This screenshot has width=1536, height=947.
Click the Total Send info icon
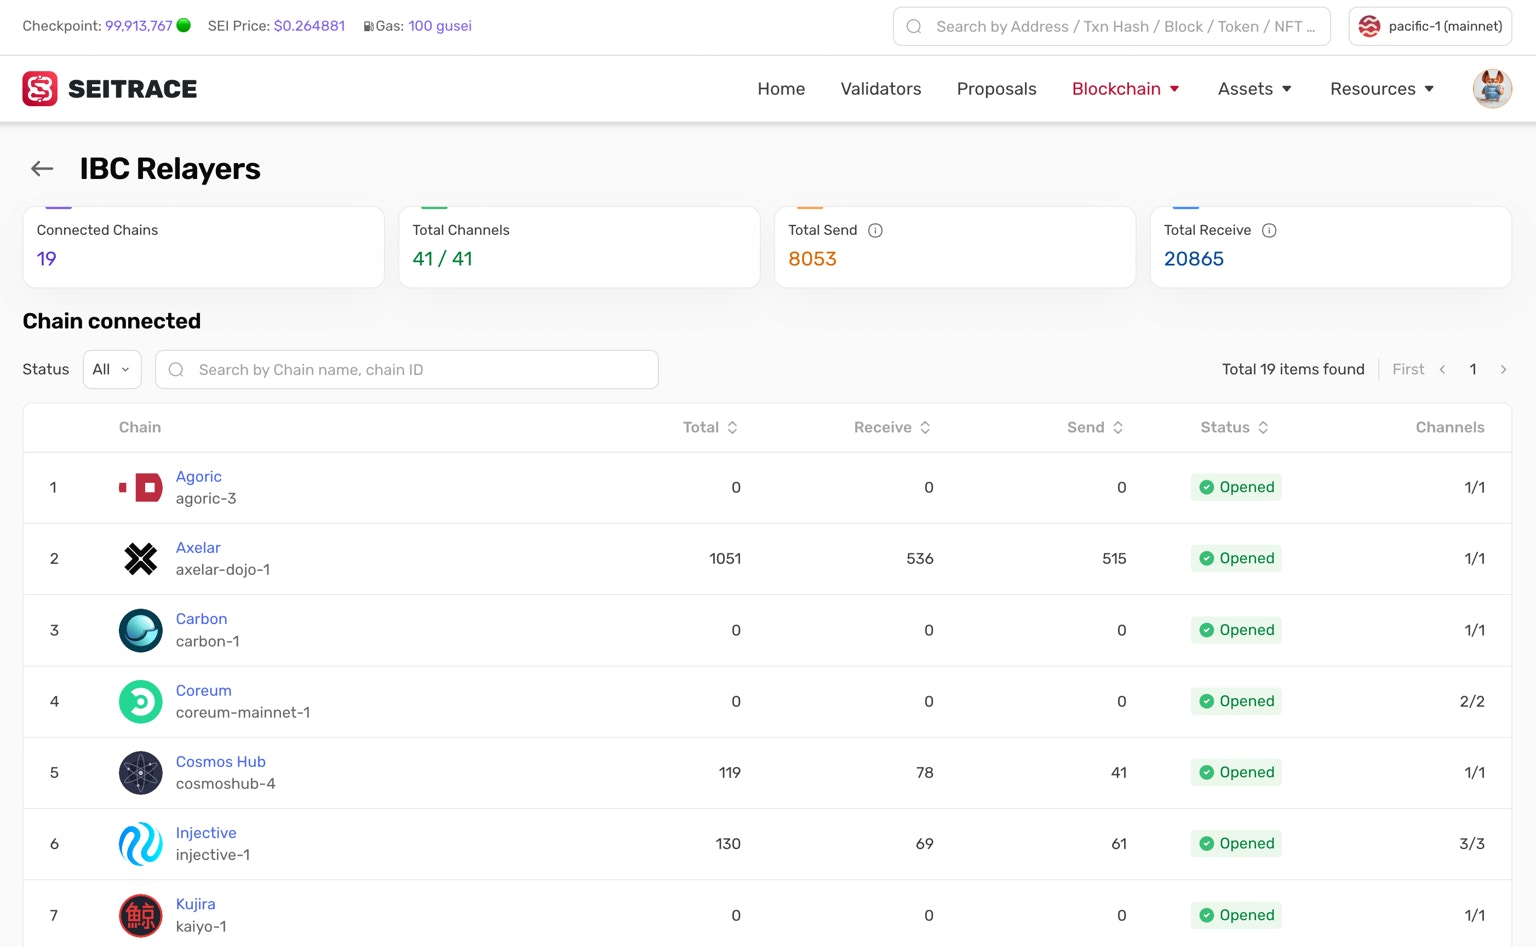point(875,230)
